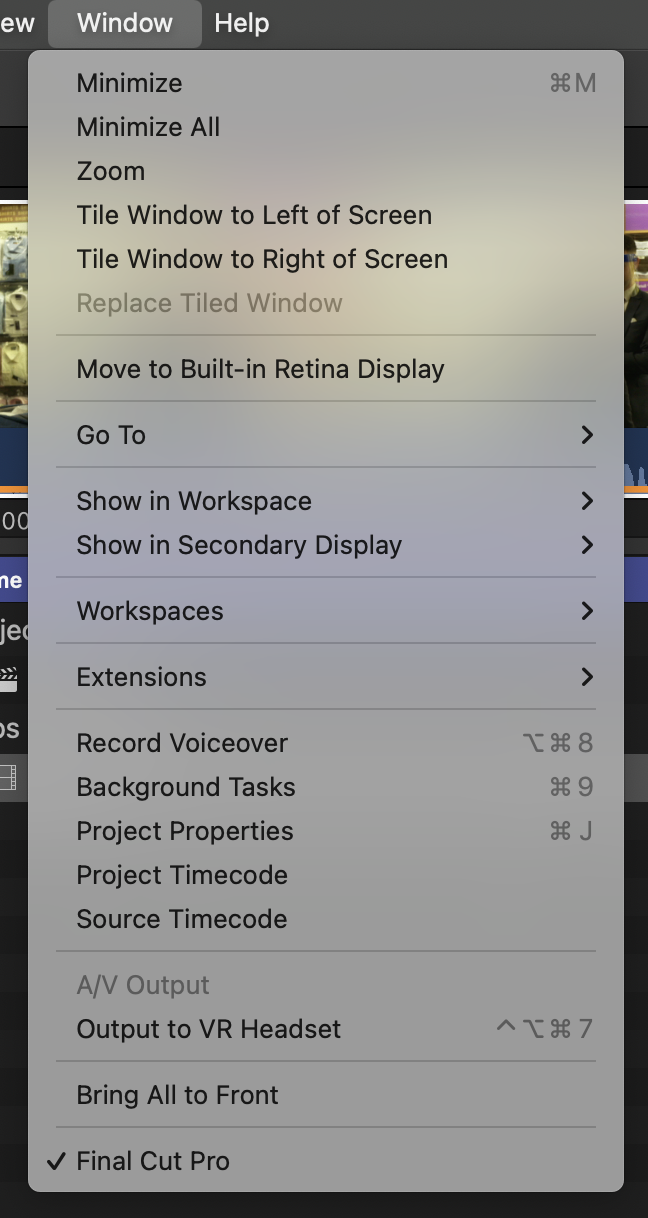The width and height of the screenshot is (648, 1218).
Task: Open the Workspaces submenu
Action: [326, 611]
